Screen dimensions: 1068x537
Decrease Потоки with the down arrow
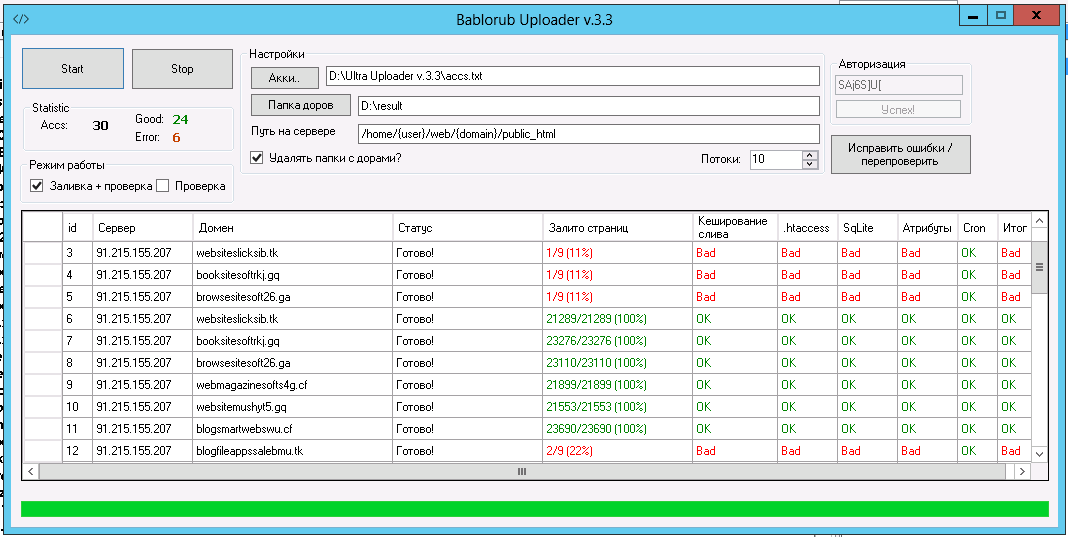pos(809,164)
